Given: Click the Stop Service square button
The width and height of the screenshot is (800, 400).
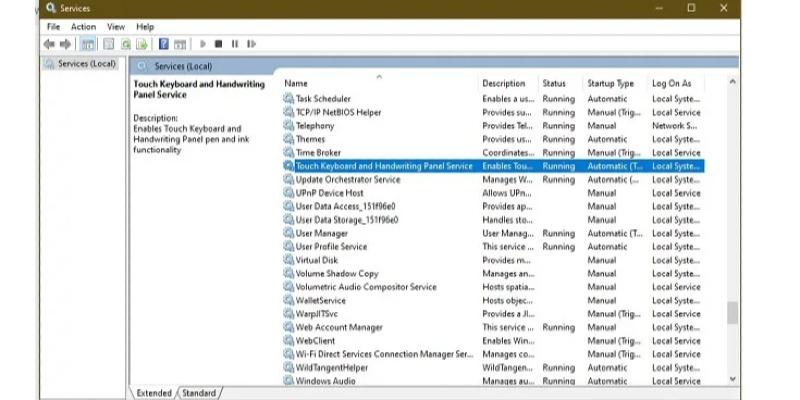Looking at the screenshot, I should point(218,44).
